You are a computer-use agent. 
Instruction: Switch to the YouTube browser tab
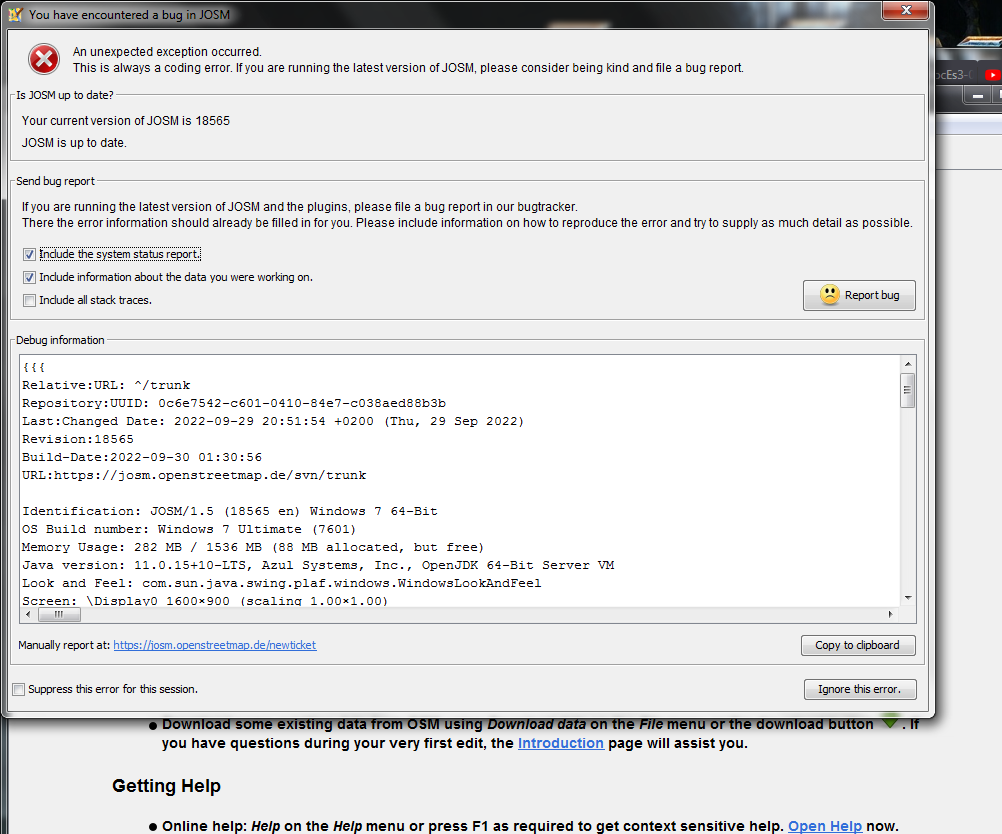click(x=992, y=75)
